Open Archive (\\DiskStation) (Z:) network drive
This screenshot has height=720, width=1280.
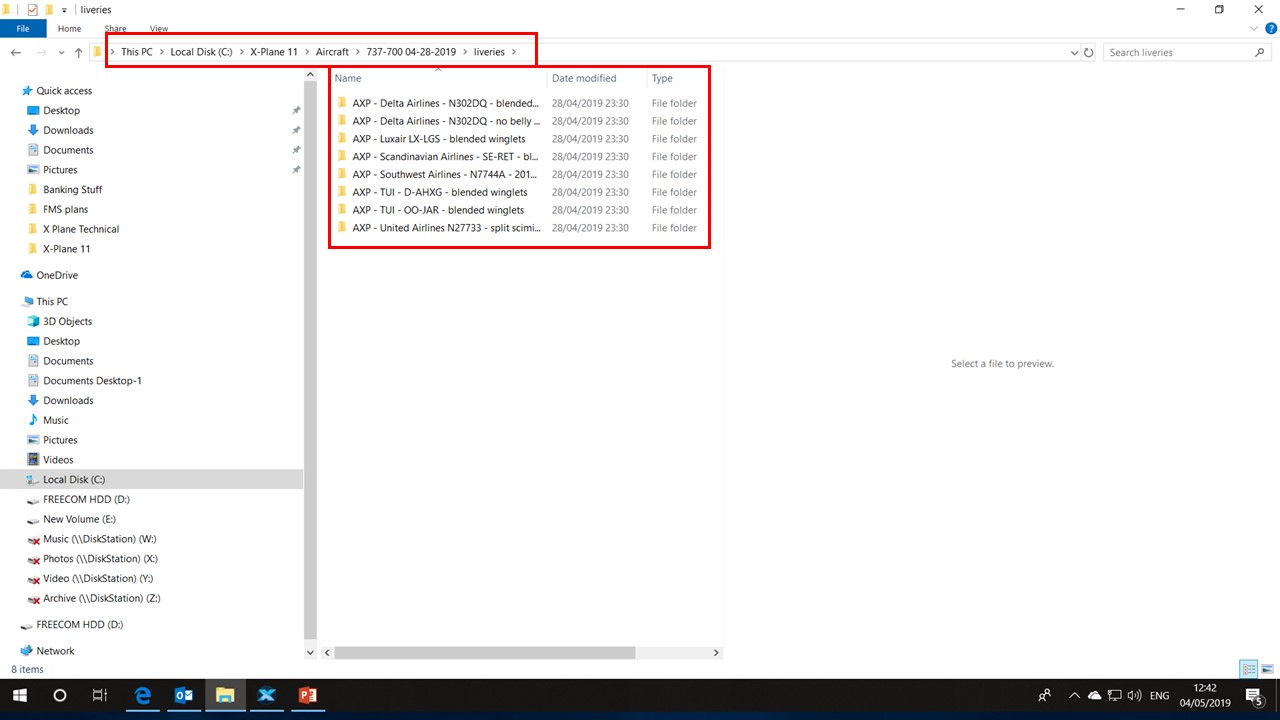101,598
